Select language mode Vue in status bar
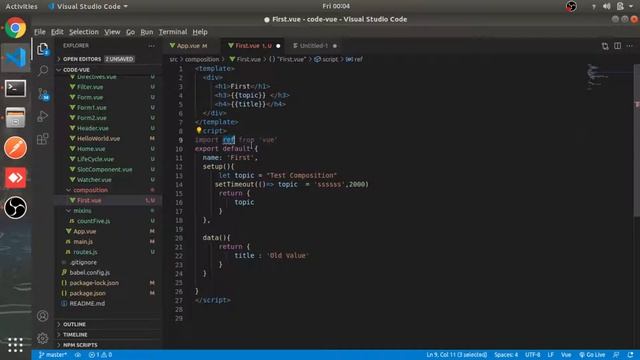640x360 pixels. [x=566, y=355]
